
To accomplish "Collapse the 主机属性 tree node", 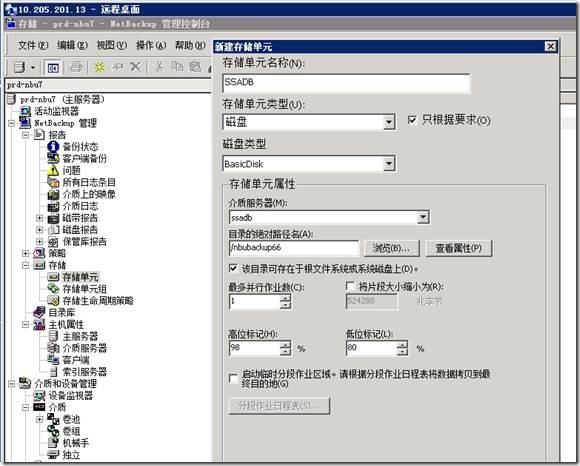I will pyautogui.click(x=26, y=324).
